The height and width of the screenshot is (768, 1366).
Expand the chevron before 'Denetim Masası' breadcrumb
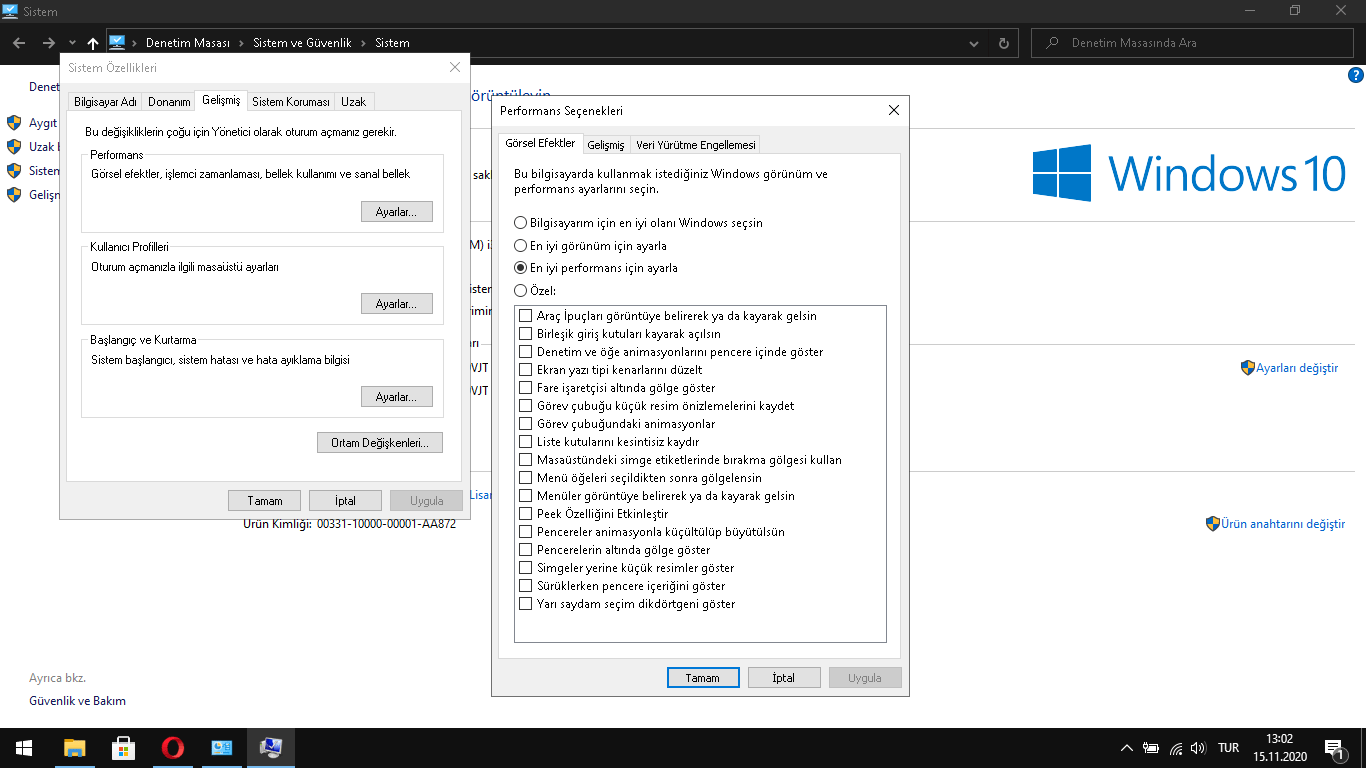coord(136,43)
